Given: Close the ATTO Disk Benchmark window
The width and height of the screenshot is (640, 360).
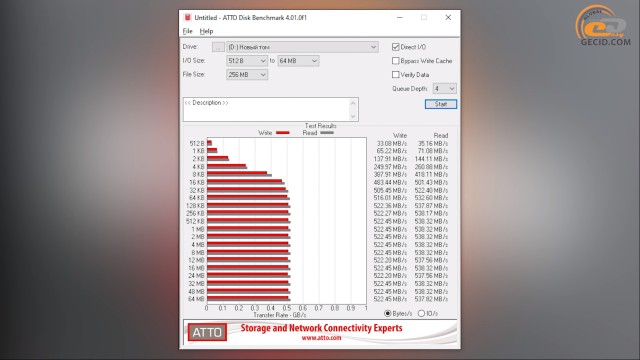Looking at the screenshot, I should (448, 18).
